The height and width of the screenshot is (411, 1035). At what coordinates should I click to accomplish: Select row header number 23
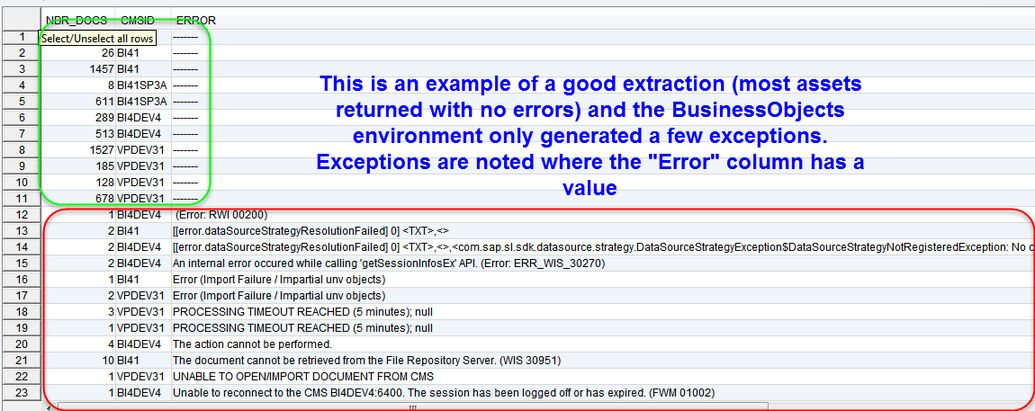point(20,393)
